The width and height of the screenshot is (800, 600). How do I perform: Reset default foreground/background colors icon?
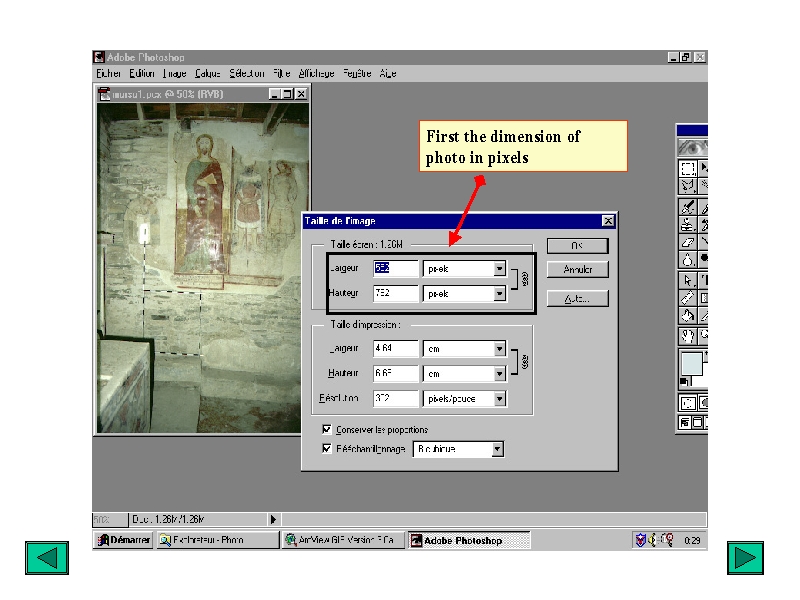click(x=683, y=382)
